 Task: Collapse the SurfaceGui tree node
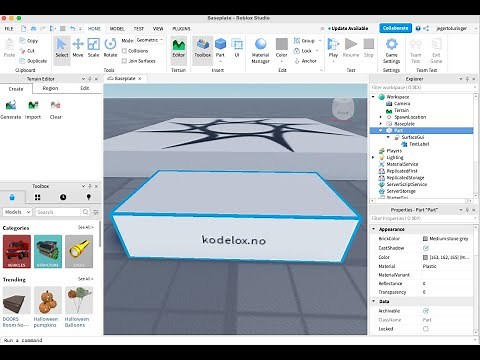click(388, 137)
